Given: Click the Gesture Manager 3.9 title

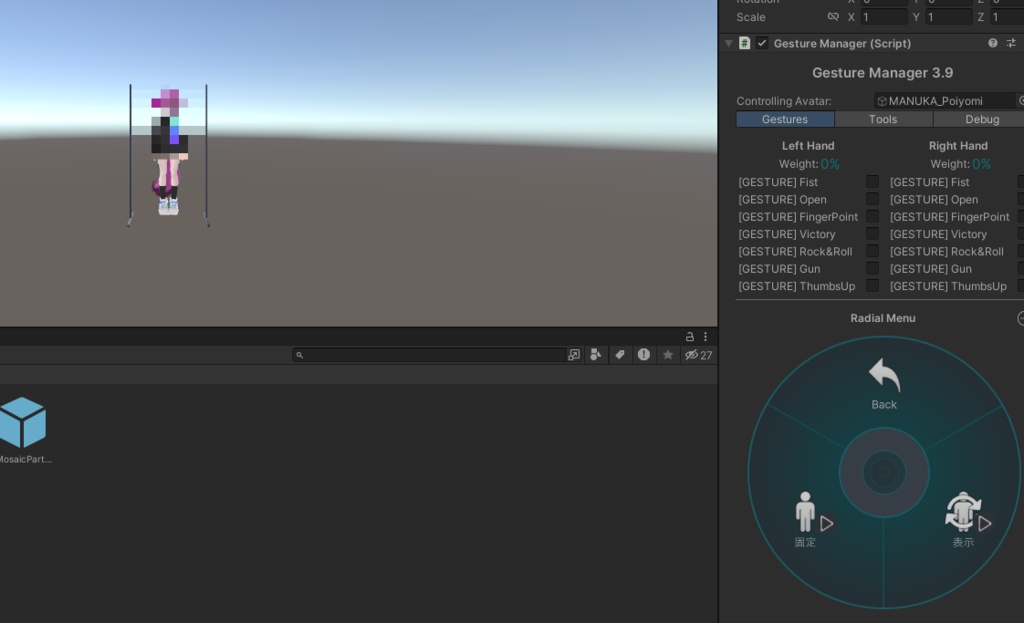Looking at the screenshot, I should pos(882,72).
